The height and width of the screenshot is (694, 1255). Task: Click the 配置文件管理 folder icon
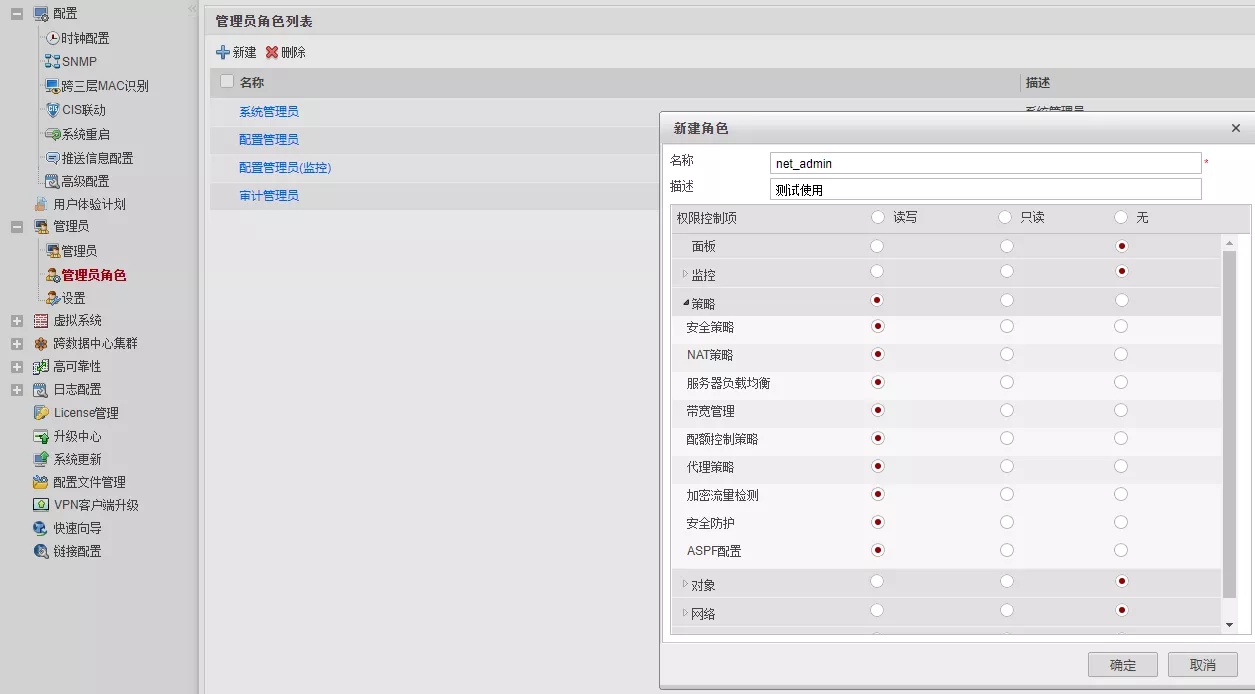click(x=41, y=482)
